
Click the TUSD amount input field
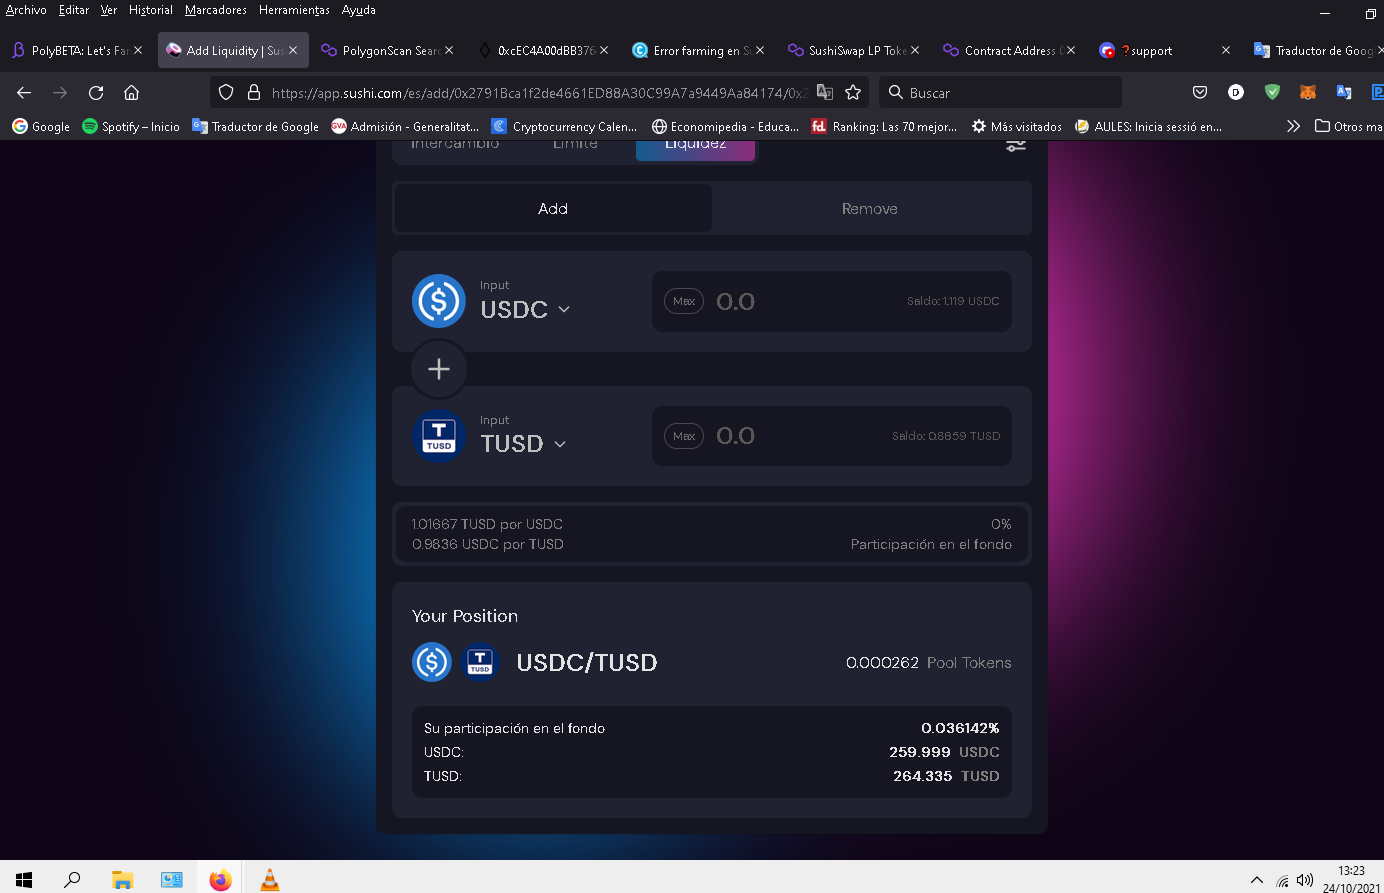tap(832, 436)
